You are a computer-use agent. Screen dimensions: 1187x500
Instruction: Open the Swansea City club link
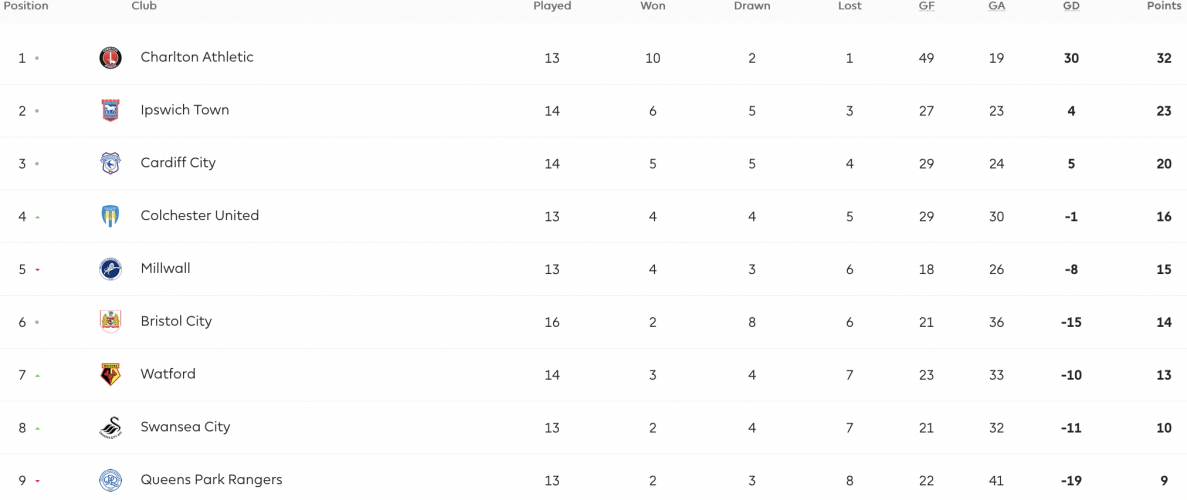(185, 427)
